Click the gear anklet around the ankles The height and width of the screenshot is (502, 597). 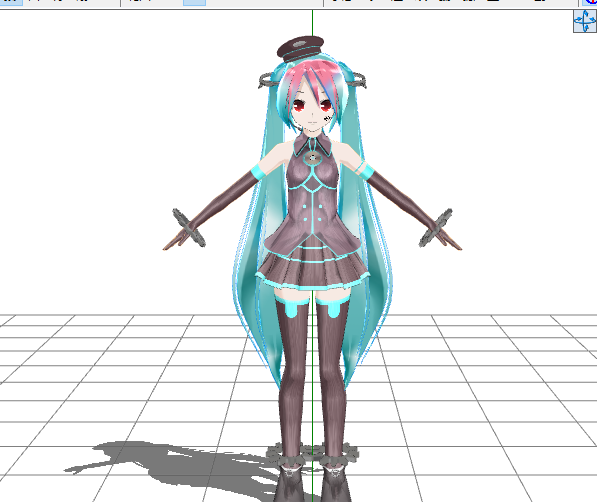coord(312,454)
